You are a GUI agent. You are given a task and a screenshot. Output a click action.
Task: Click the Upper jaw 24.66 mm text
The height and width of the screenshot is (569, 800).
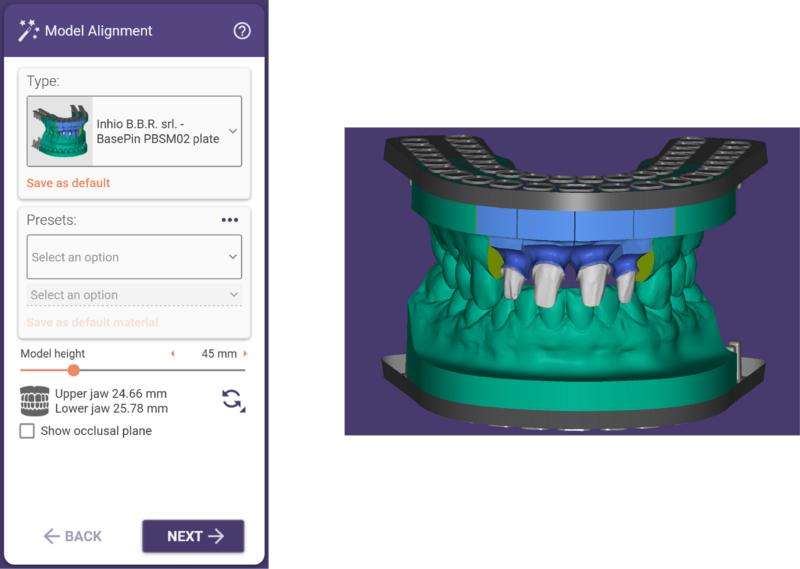coord(111,393)
